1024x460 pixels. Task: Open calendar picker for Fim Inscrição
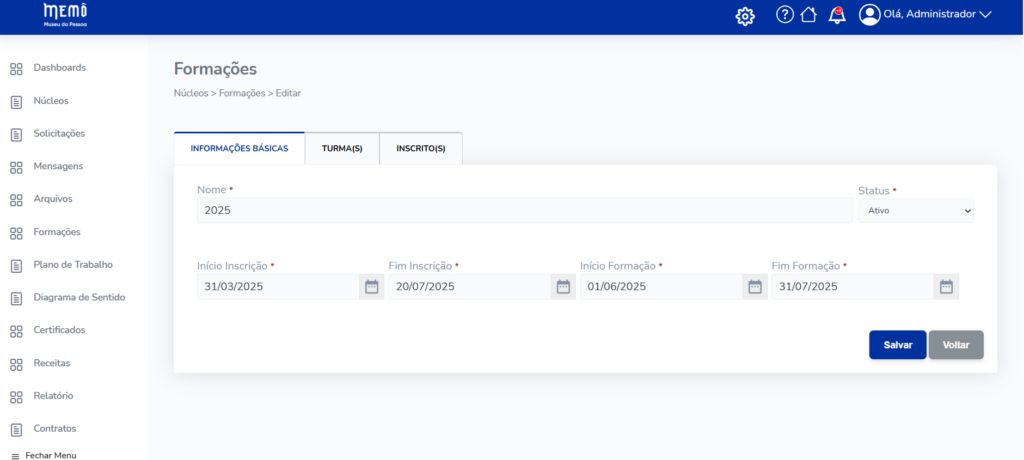(563, 287)
